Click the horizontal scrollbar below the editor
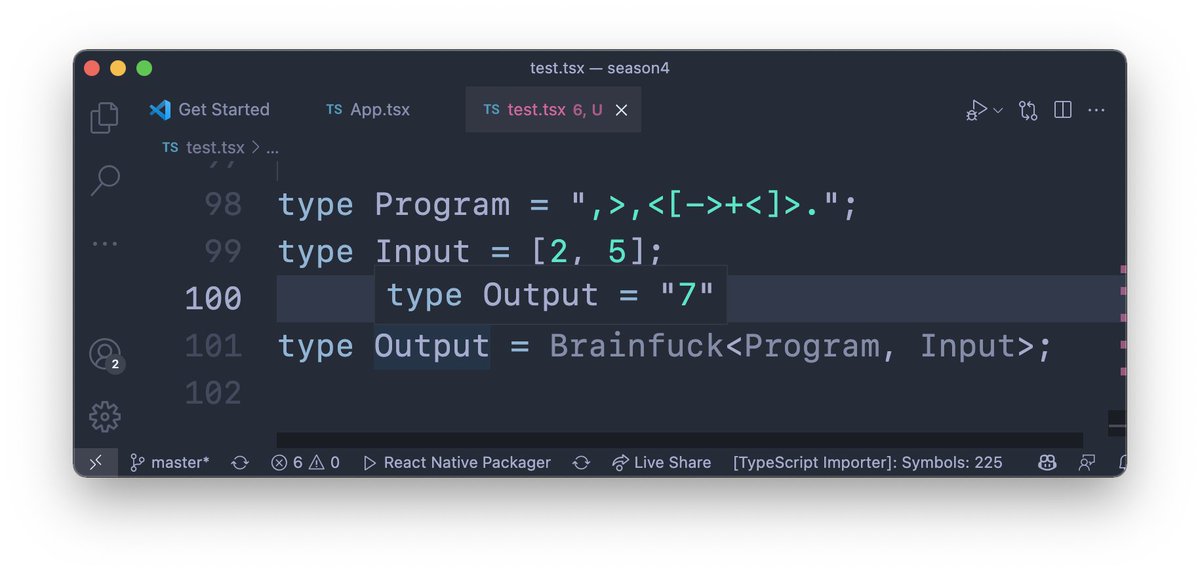This screenshot has height=574, width=1200. (680, 440)
